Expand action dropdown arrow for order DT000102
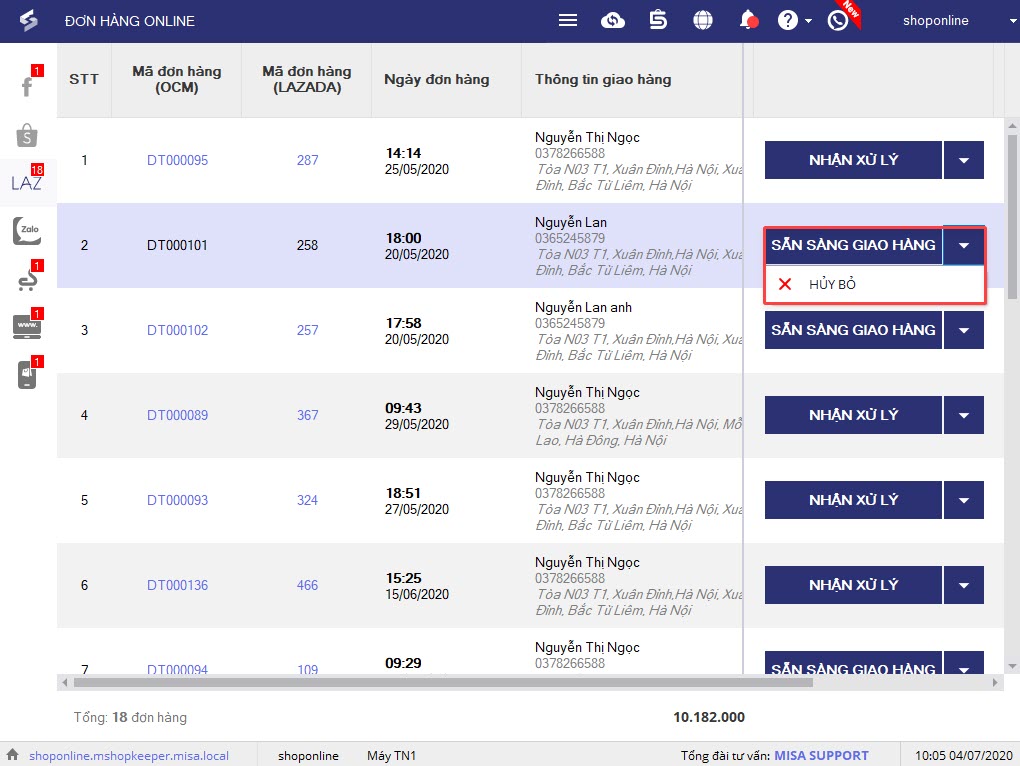This screenshot has height=766, width=1020. point(964,330)
